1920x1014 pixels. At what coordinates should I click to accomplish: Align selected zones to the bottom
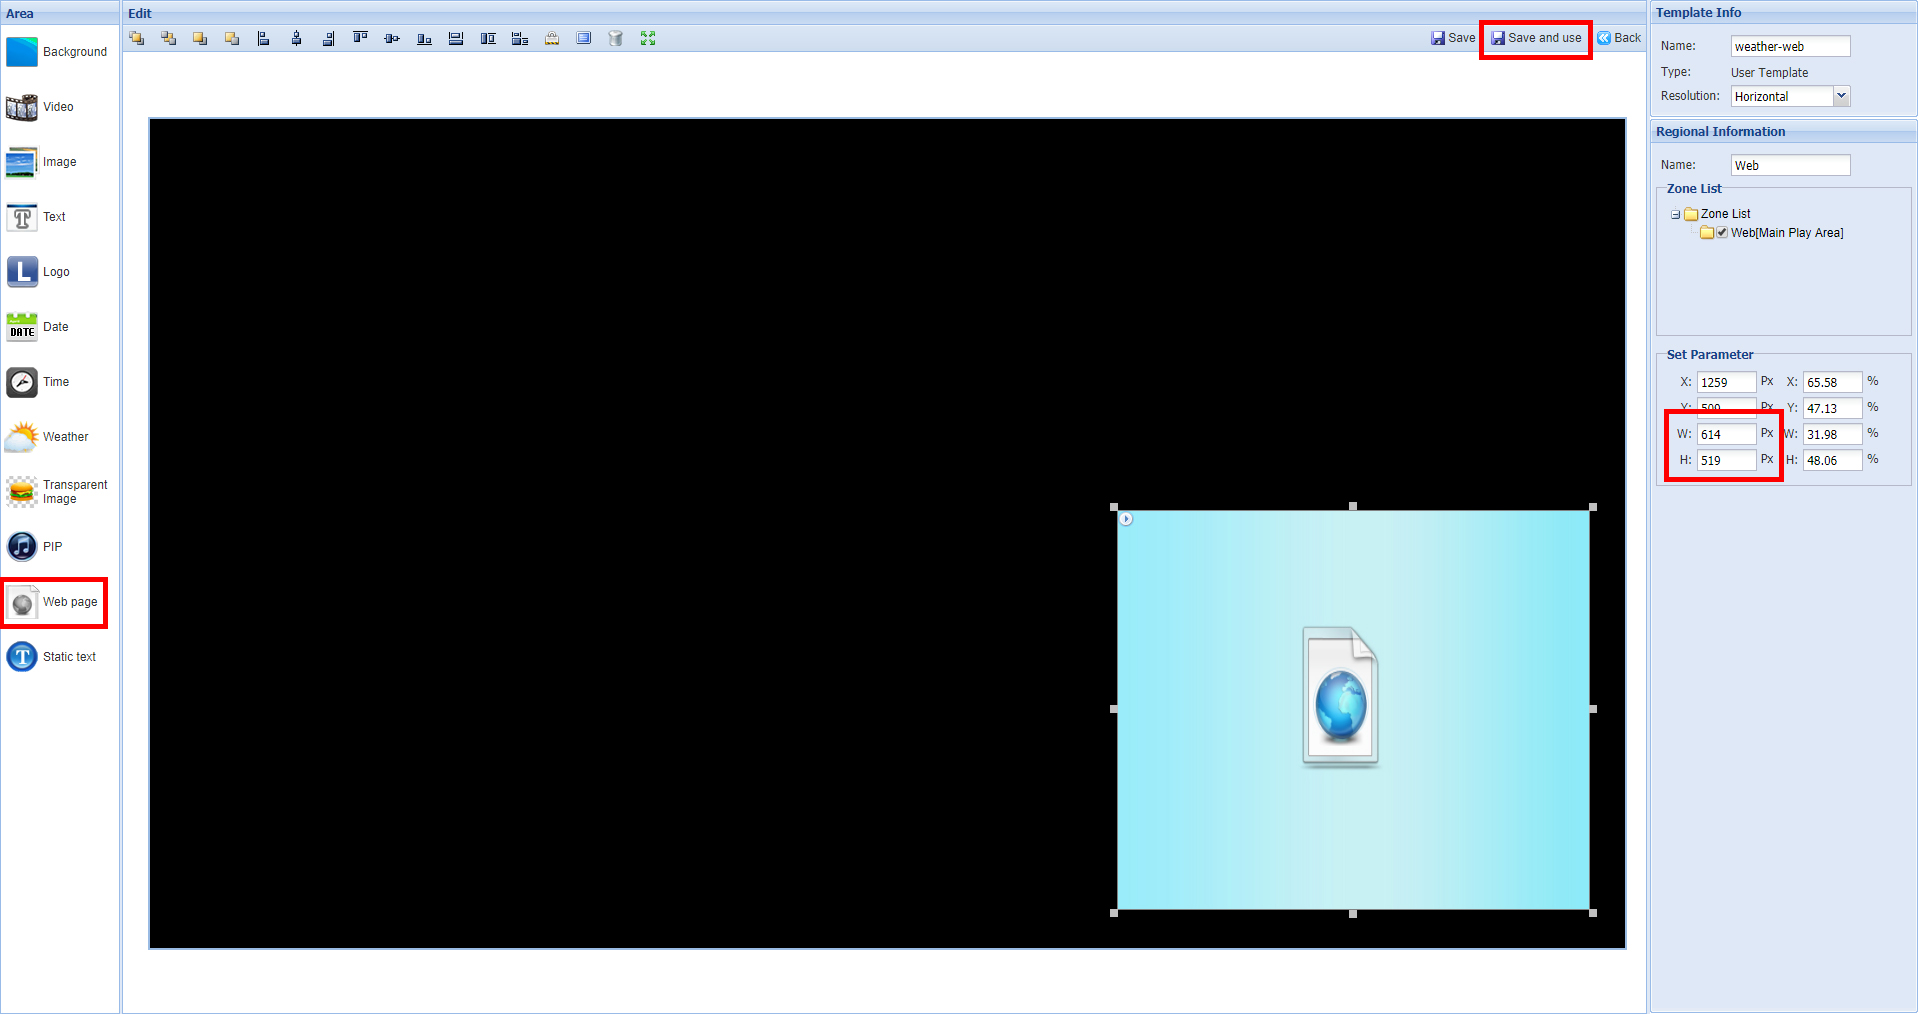point(424,38)
